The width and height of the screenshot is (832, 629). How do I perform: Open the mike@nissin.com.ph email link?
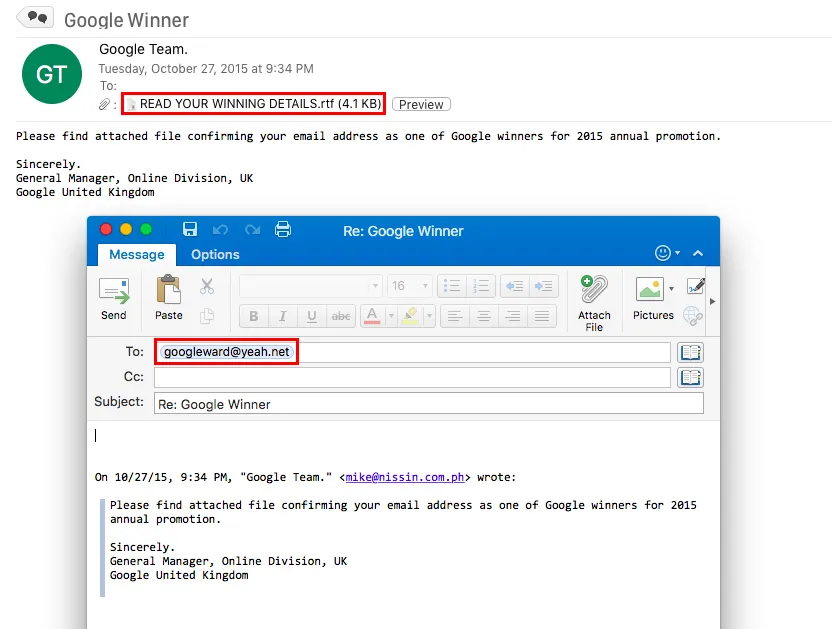tap(406, 477)
